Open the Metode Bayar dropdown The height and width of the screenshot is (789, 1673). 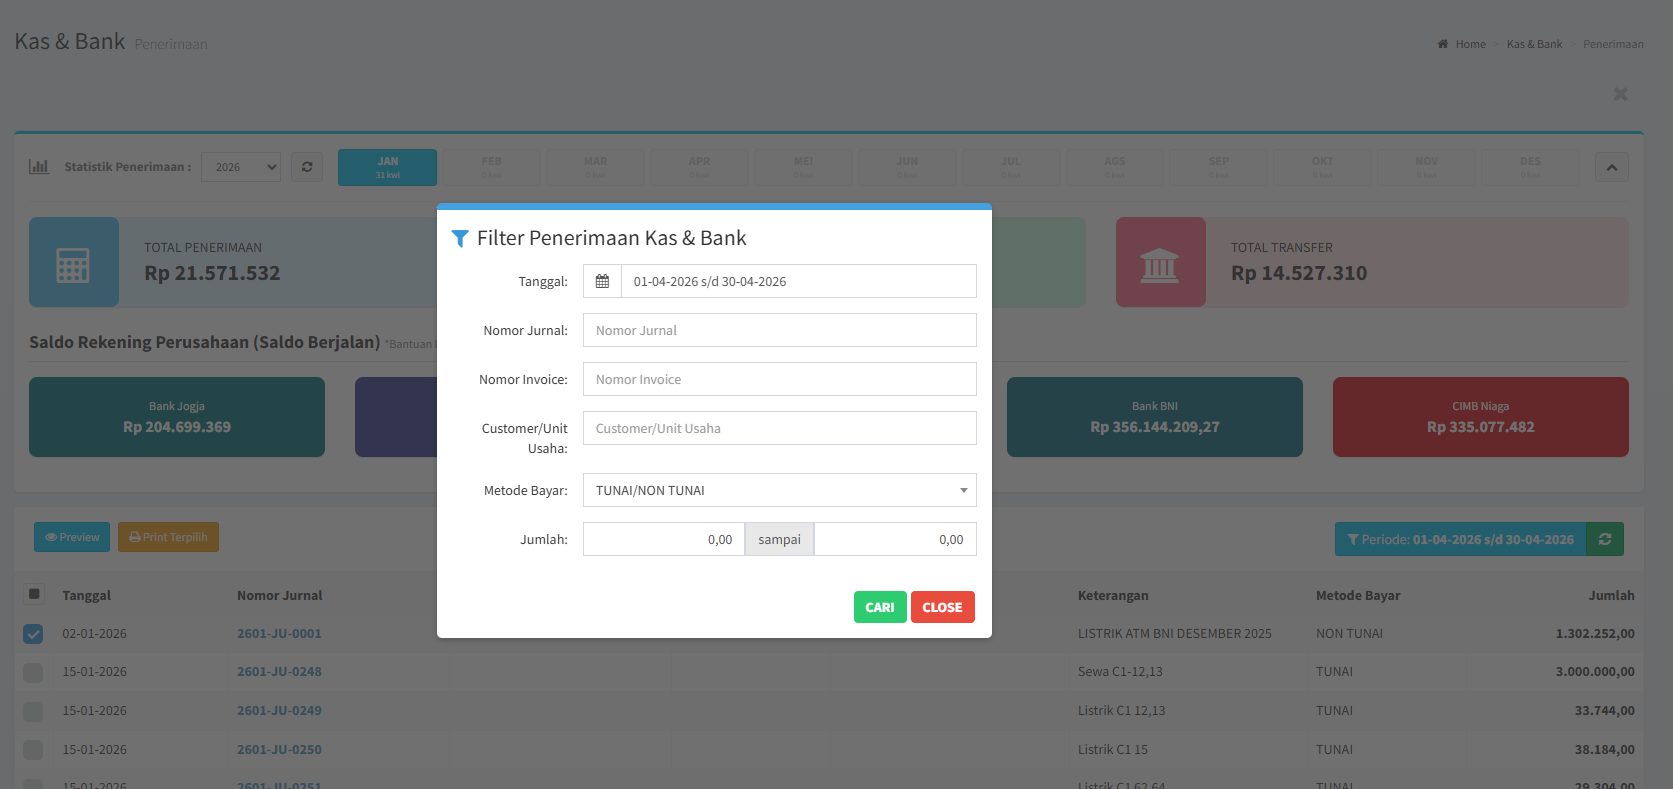779,490
